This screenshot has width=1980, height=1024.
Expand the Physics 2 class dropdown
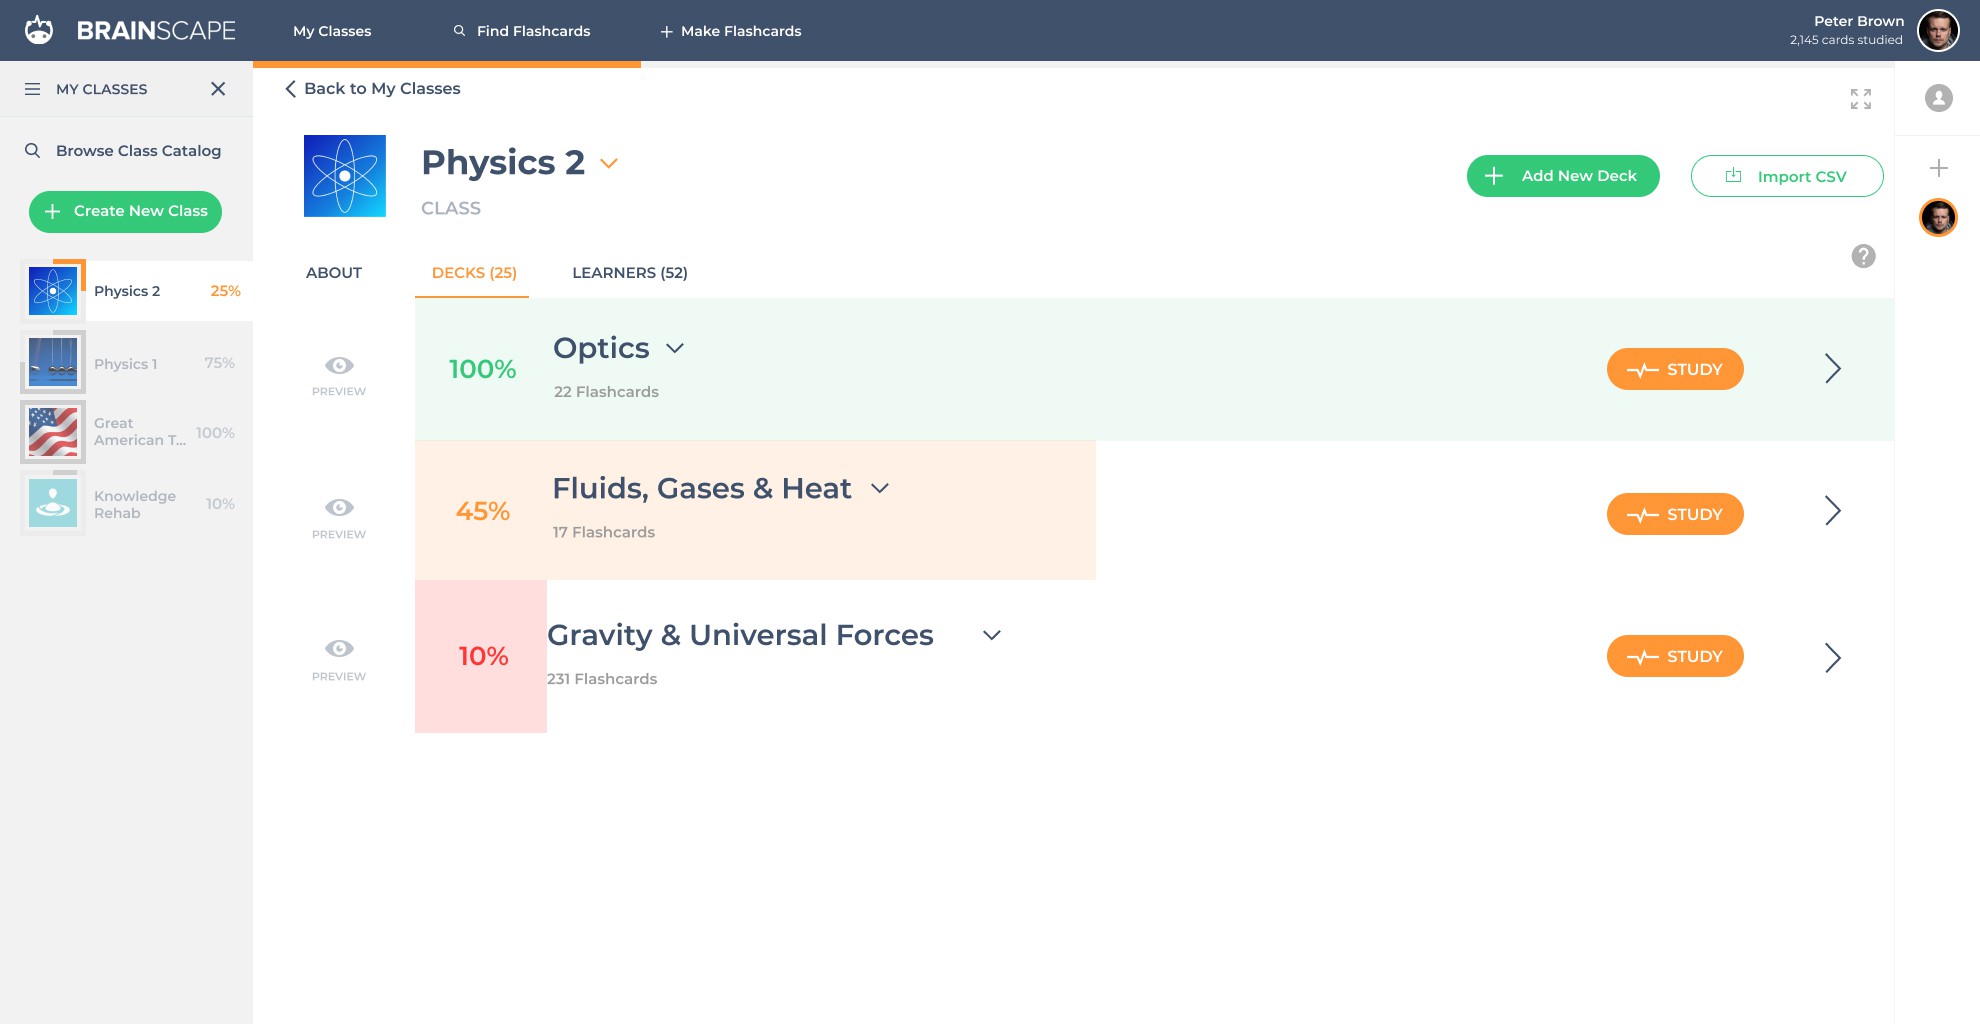coord(609,164)
